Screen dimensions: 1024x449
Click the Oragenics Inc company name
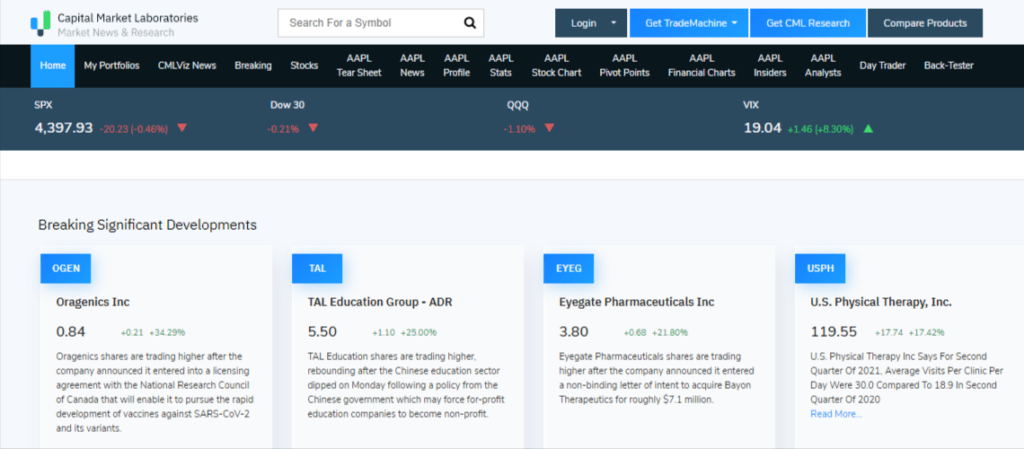[x=93, y=302]
